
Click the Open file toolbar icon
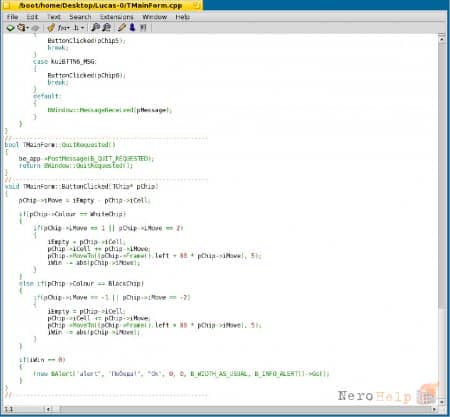point(21,28)
